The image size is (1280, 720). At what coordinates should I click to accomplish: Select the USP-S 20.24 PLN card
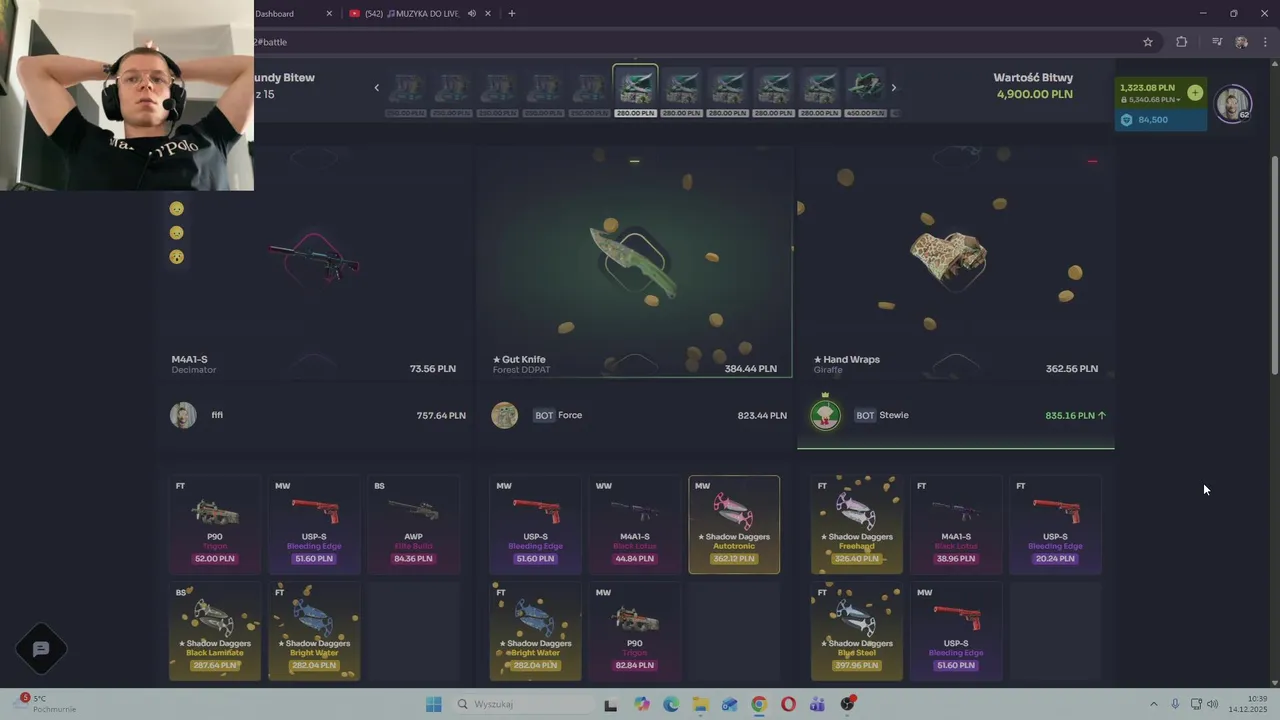(x=1055, y=524)
